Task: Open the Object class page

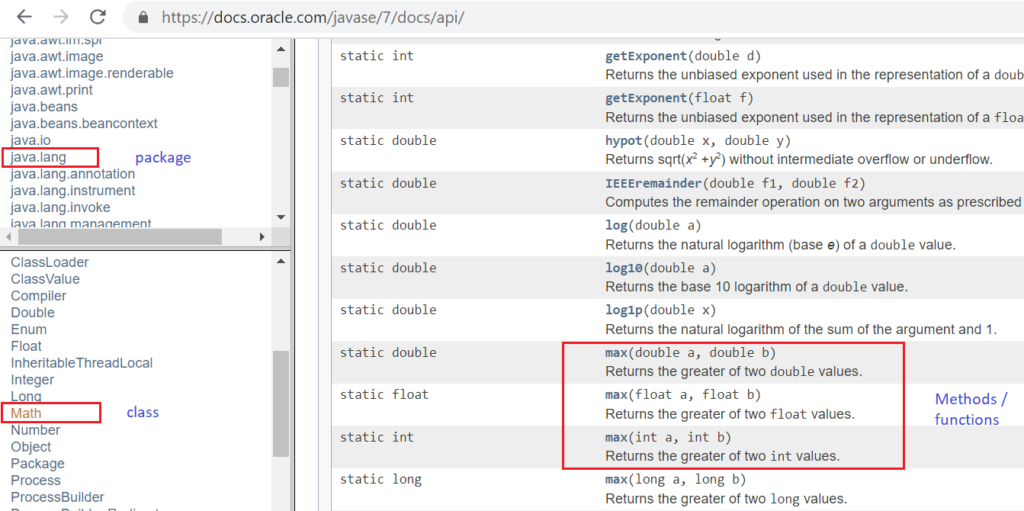Action: click(x=31, y=447)
